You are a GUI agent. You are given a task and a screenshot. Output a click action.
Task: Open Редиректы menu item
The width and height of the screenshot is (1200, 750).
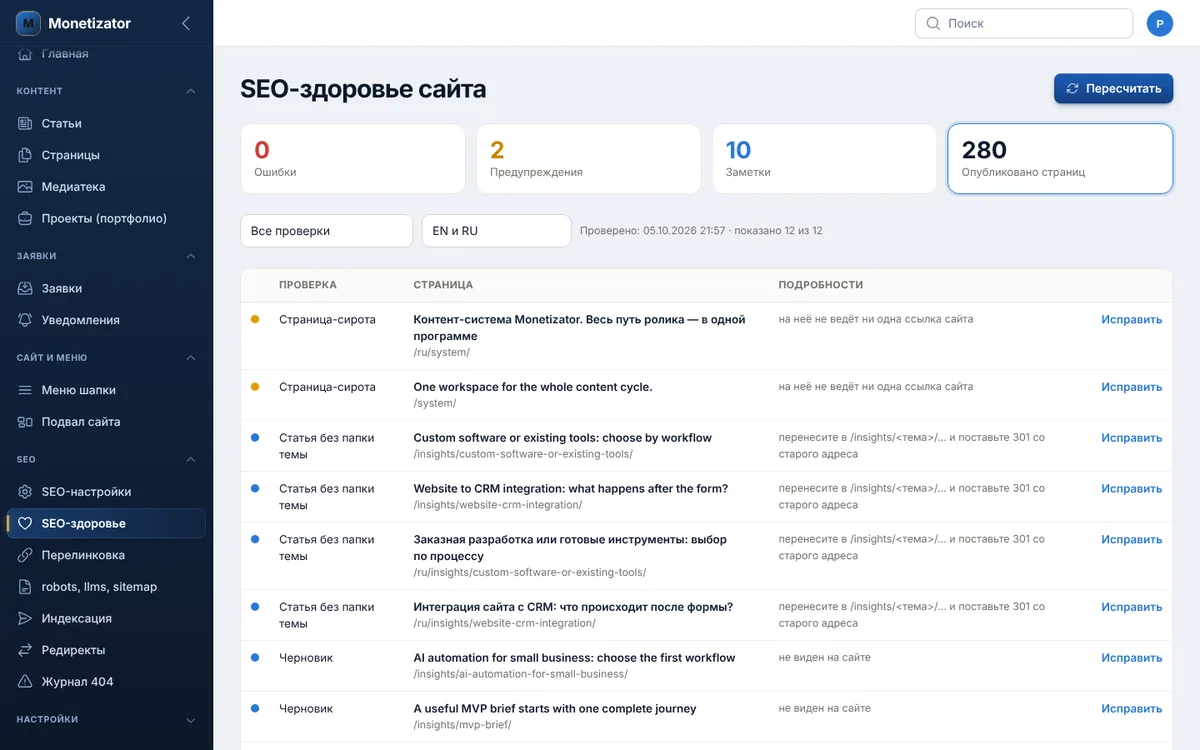click(106, 650)
